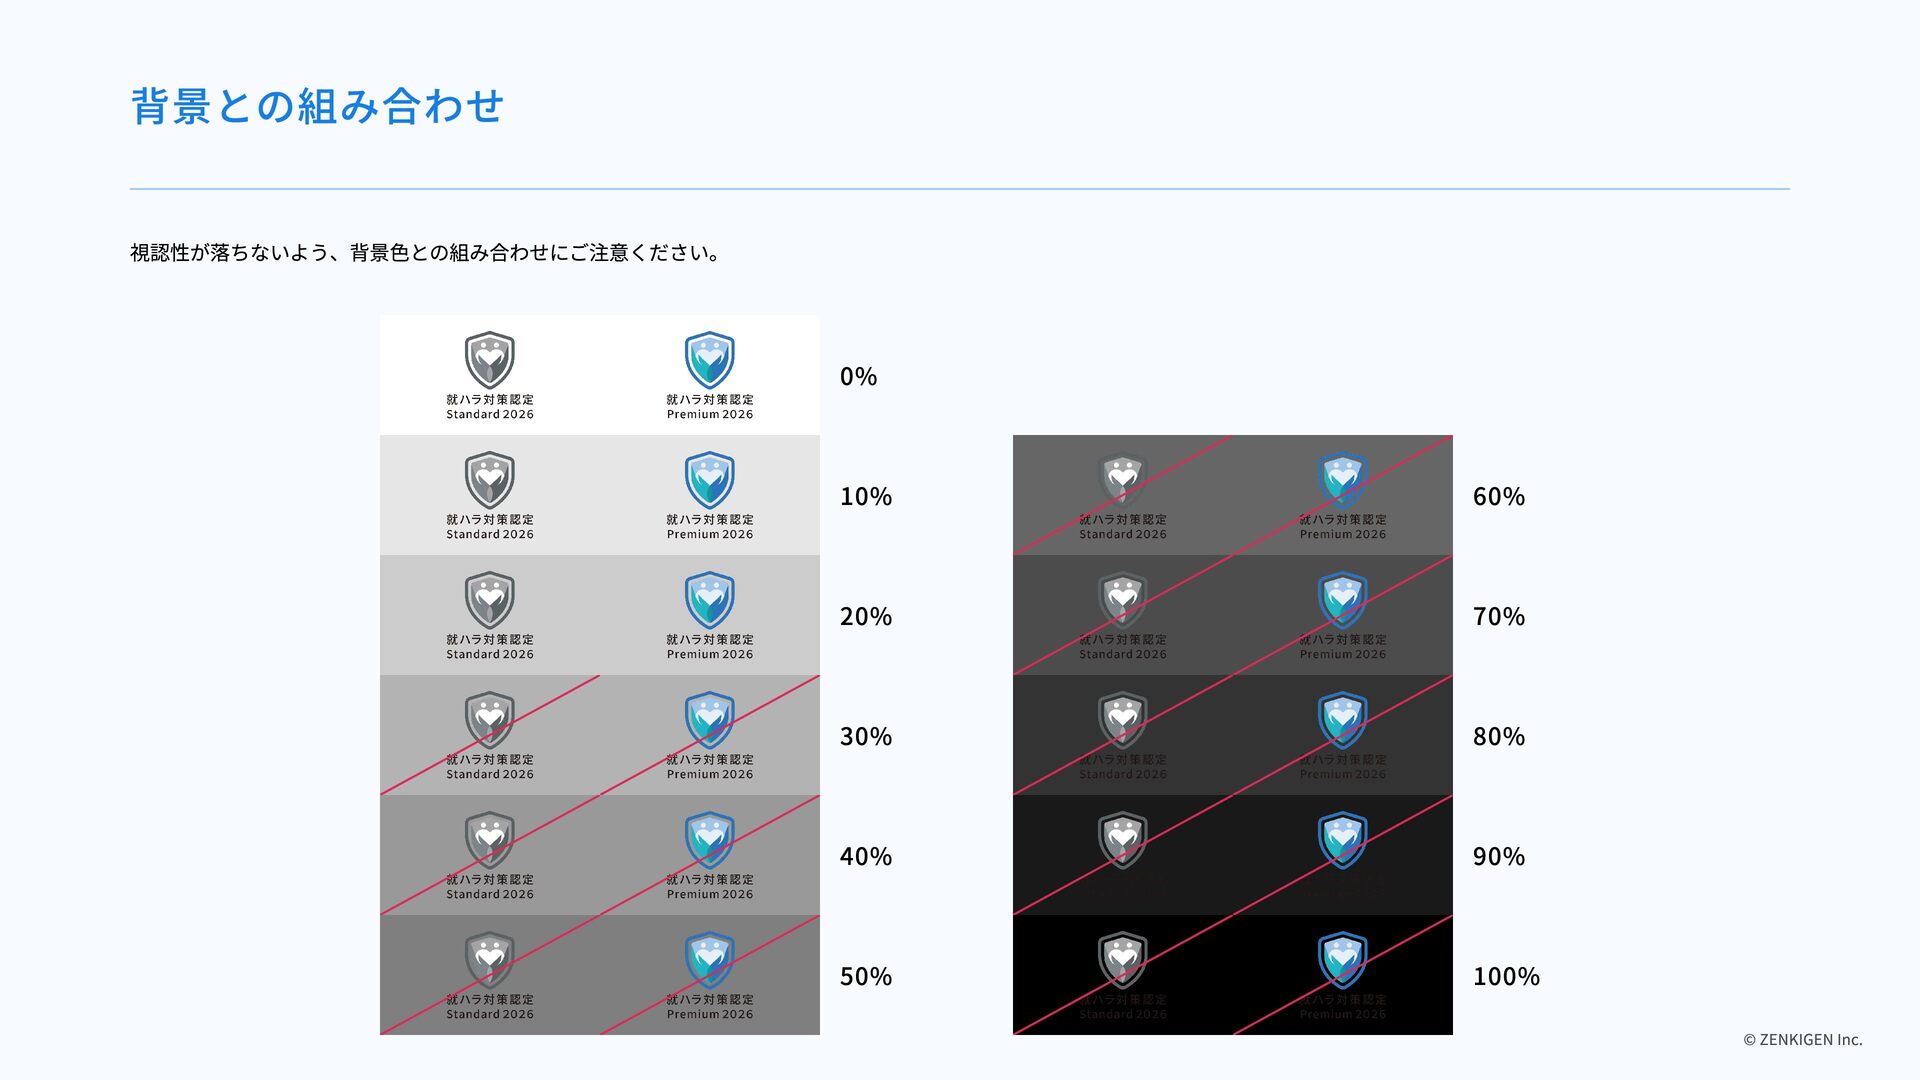Click the Premium 2026 text in 10% row
This screenshot has width=1920, height=1080.
[710, 535]
